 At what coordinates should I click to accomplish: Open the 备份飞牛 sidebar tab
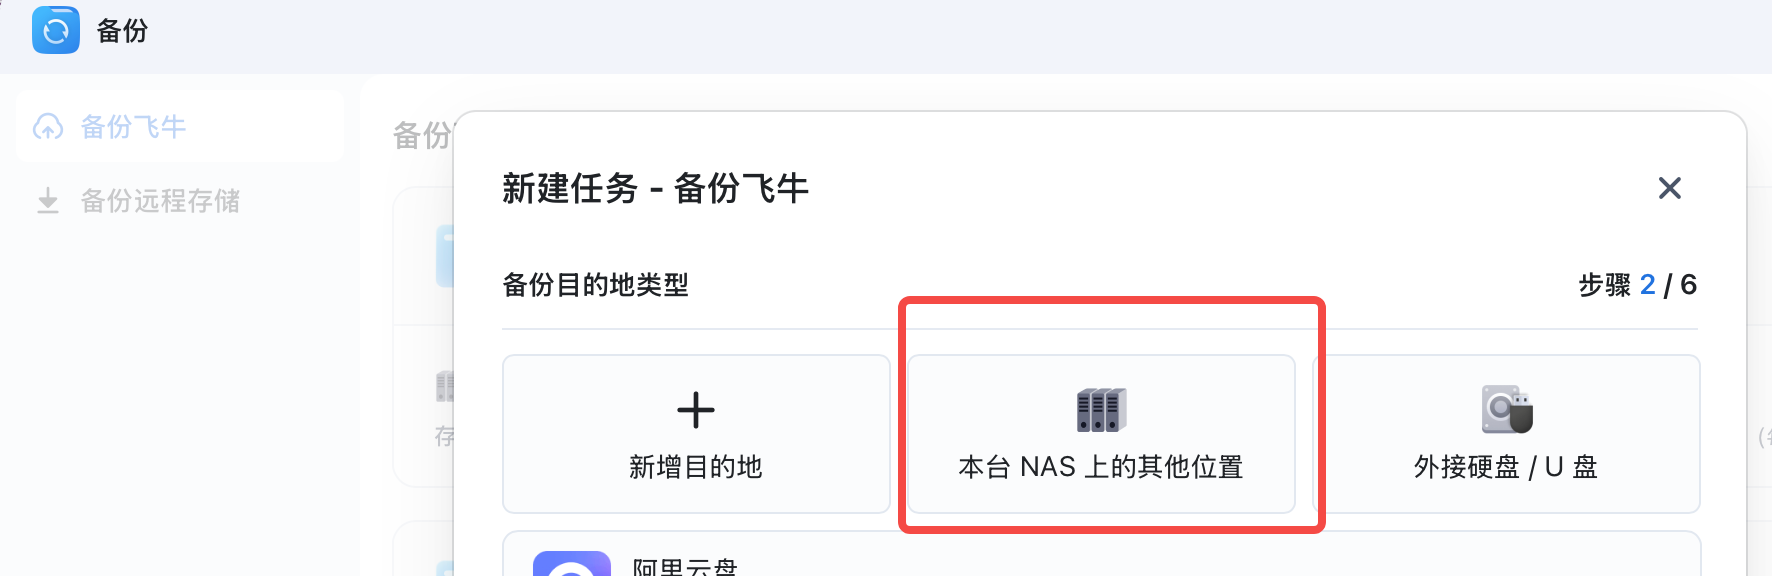point(133,127)
